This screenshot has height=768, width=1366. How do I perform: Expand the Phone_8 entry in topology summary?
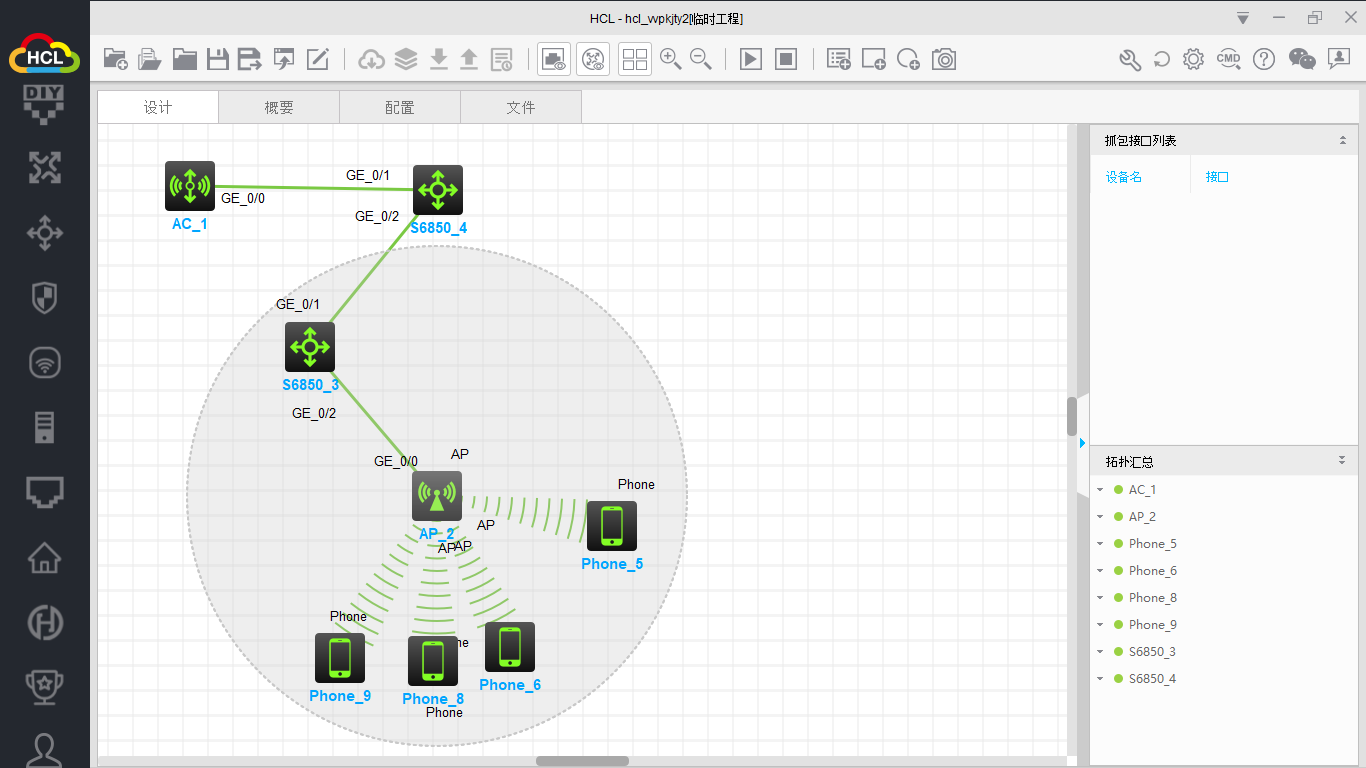pyautogui.click(x=1101, y=598)
